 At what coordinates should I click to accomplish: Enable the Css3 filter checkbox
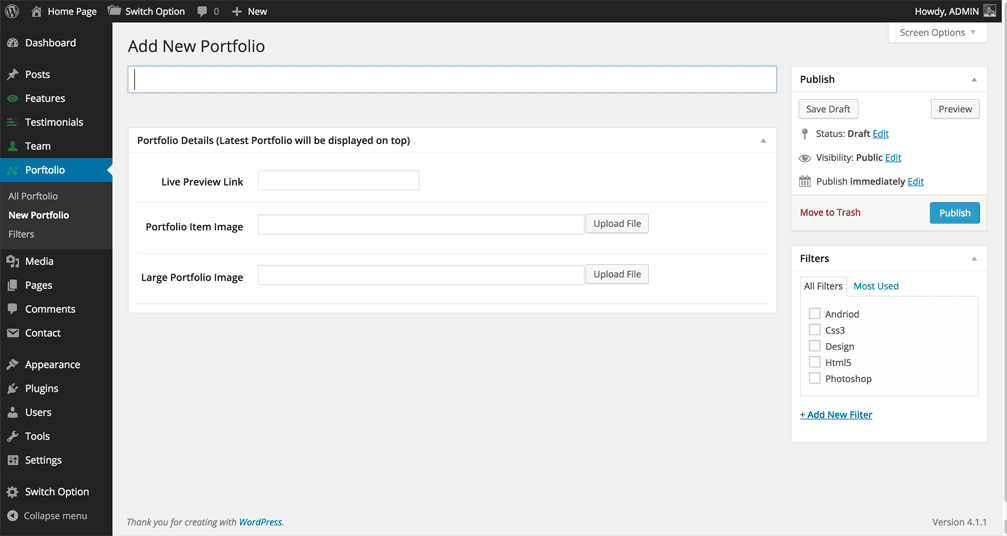pos(814,330)
